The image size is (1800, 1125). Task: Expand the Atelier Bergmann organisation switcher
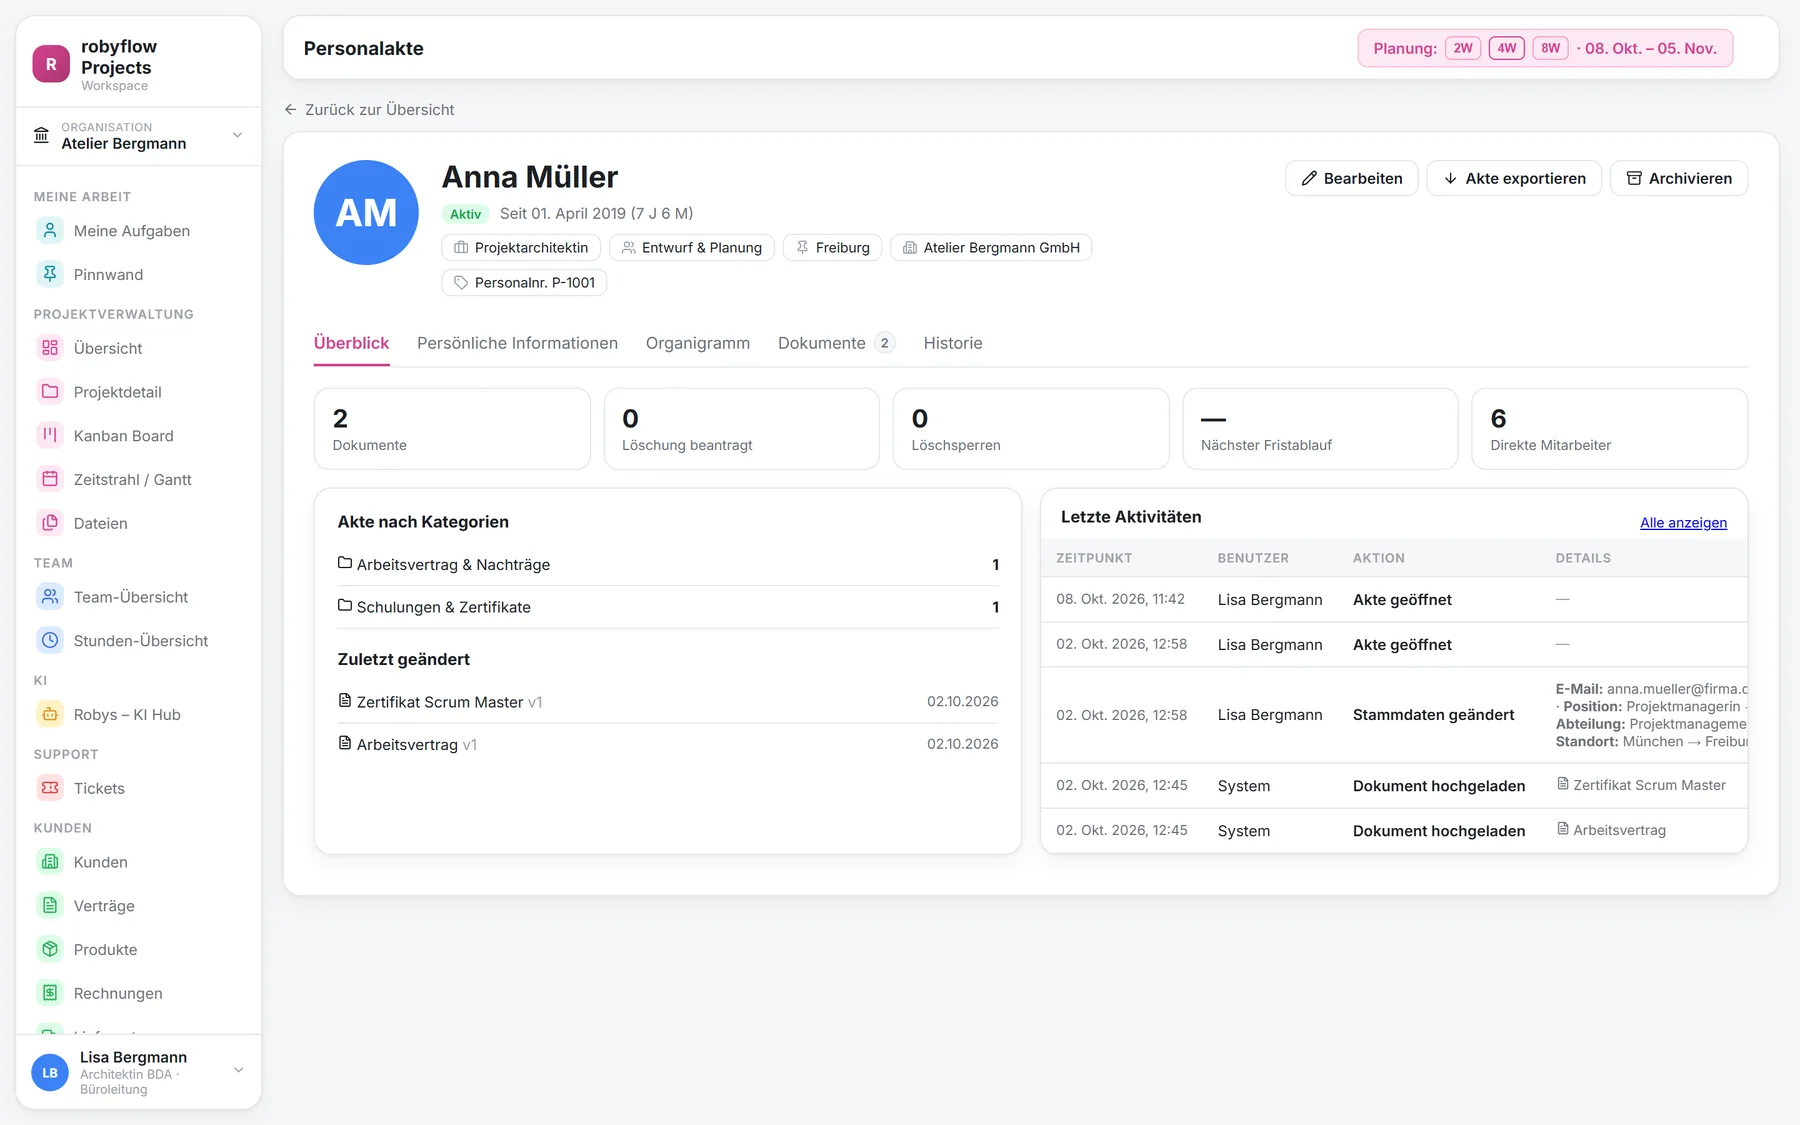pos(139,136)
